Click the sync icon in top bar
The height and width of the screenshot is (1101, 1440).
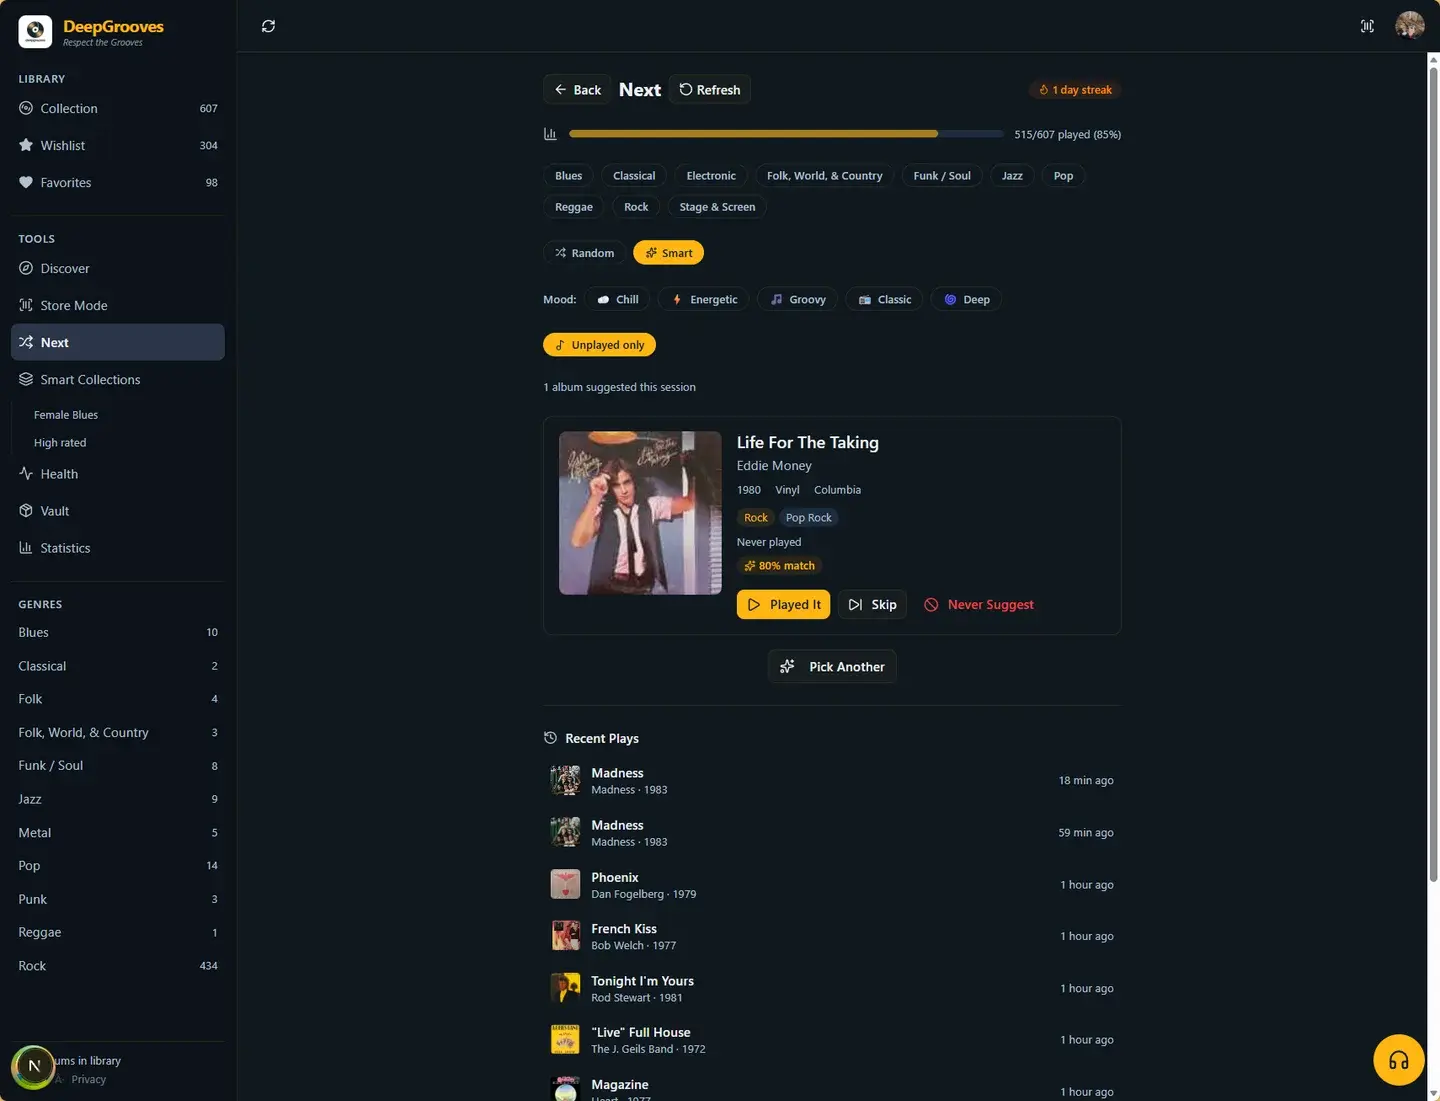pos(268,26)
